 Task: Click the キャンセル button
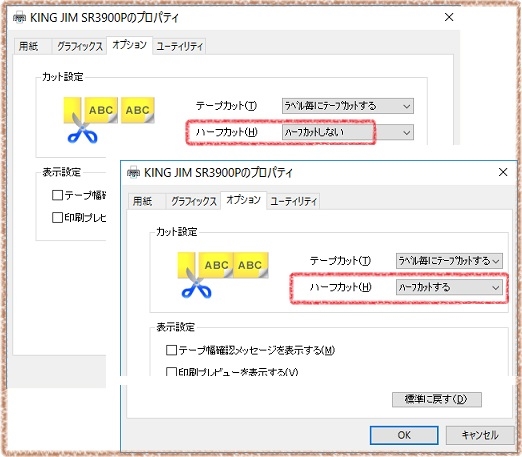click(x=480, y=435)
